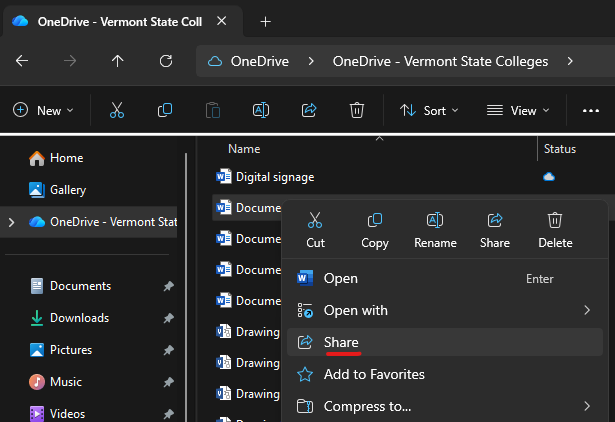
Task: Click the cloud status icon for Digital signage
Action: [549, 177]
